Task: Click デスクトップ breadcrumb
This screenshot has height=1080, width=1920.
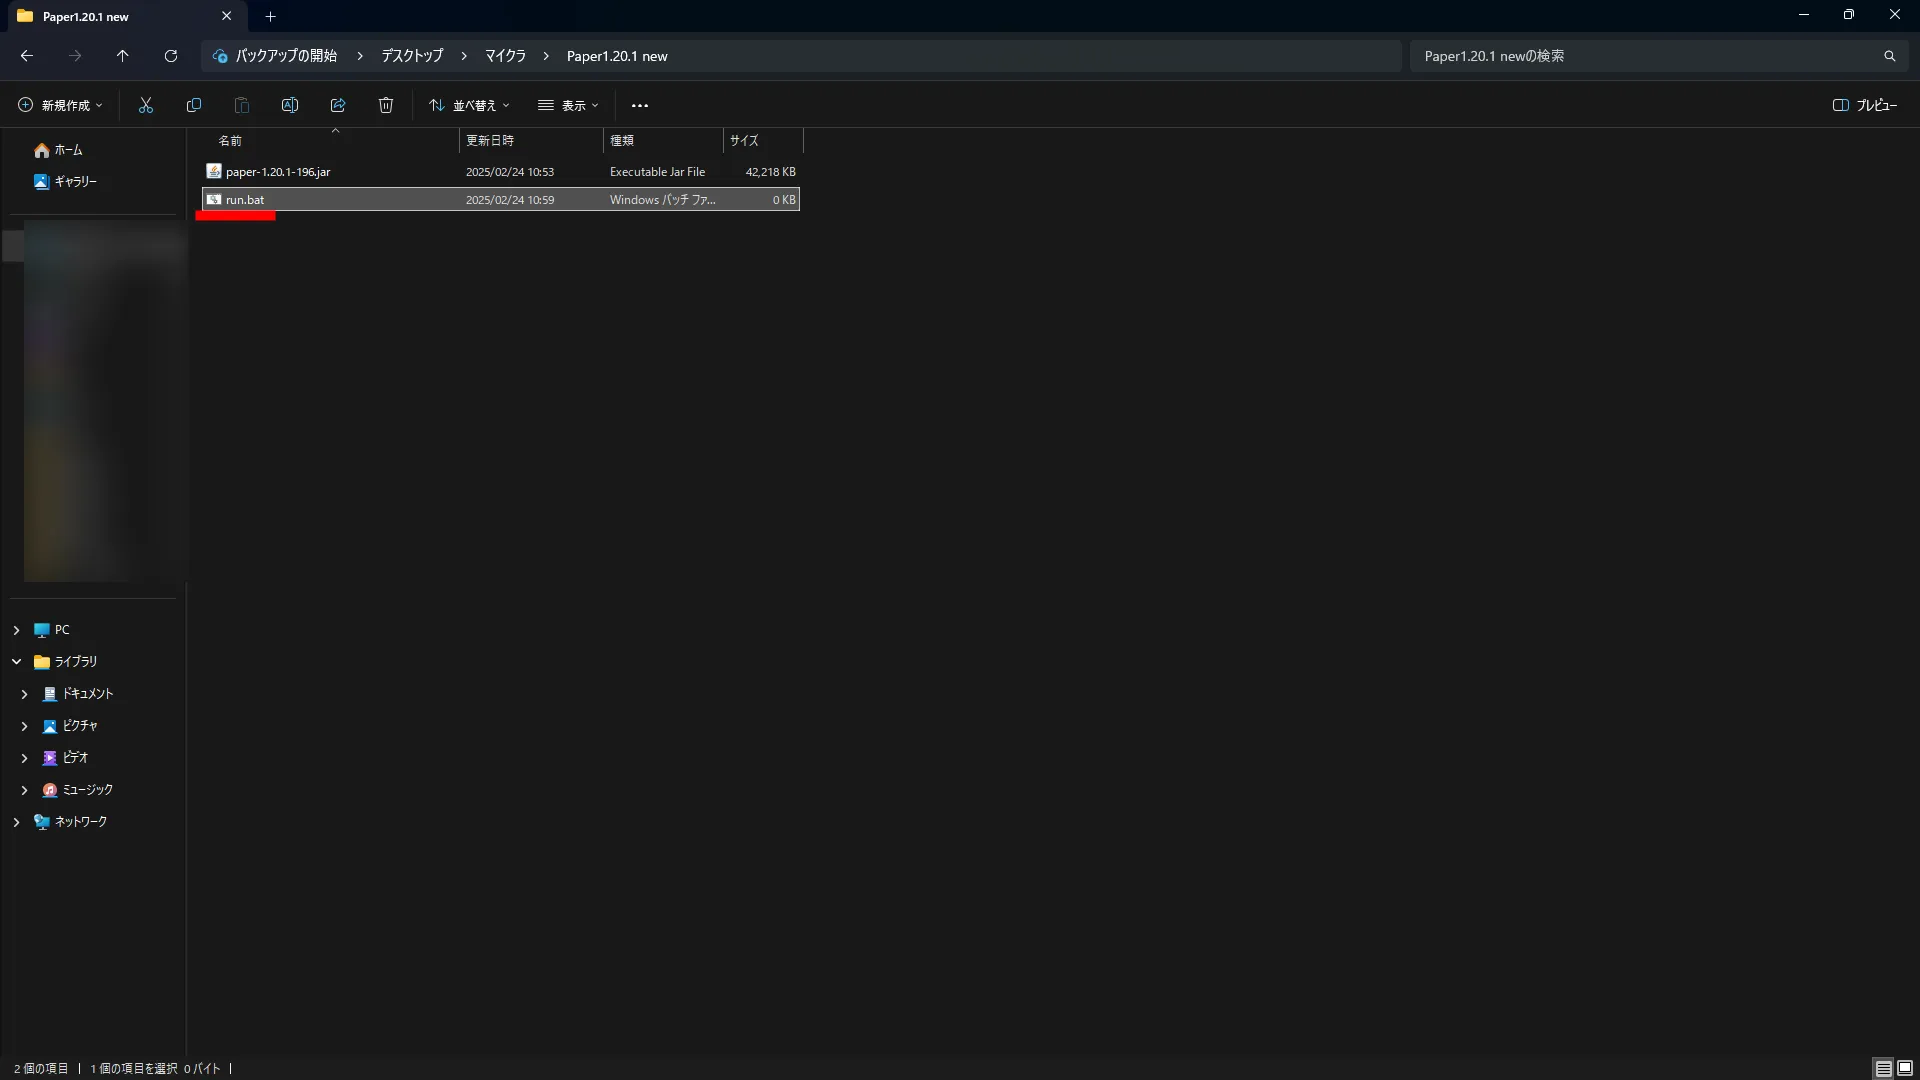Action: coord(412,56)
